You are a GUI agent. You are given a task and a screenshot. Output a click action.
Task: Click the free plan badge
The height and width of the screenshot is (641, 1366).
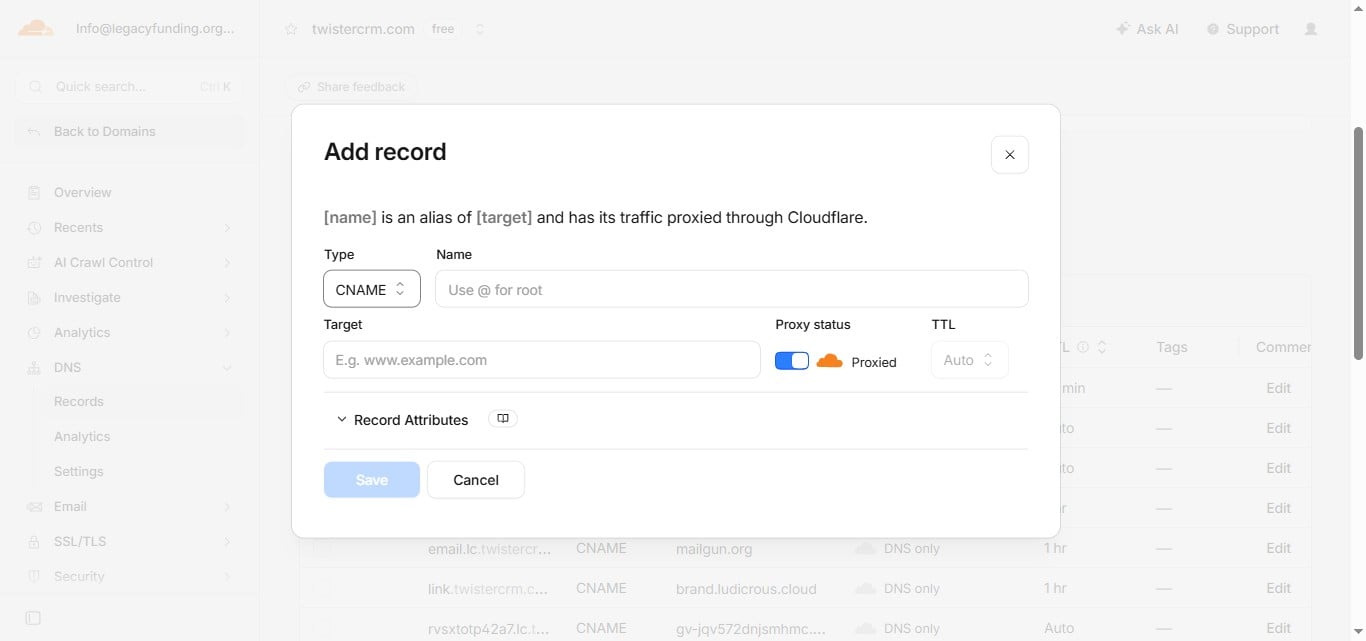click(x=443, y=29)
